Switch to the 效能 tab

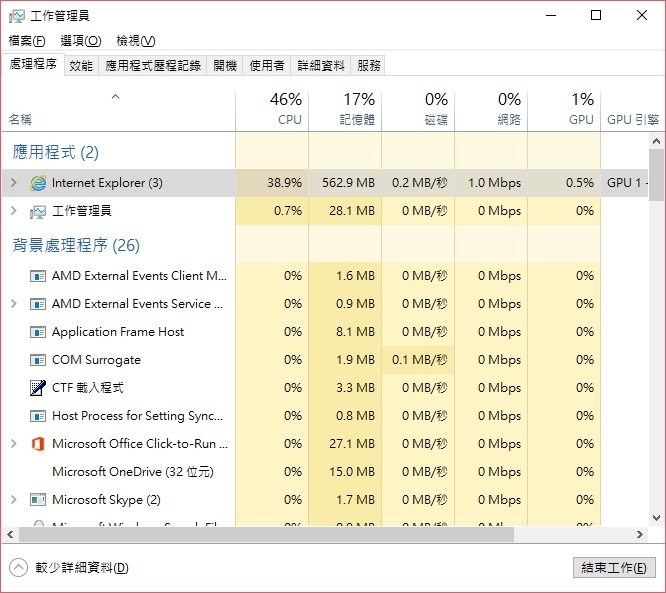click(81, 65)
